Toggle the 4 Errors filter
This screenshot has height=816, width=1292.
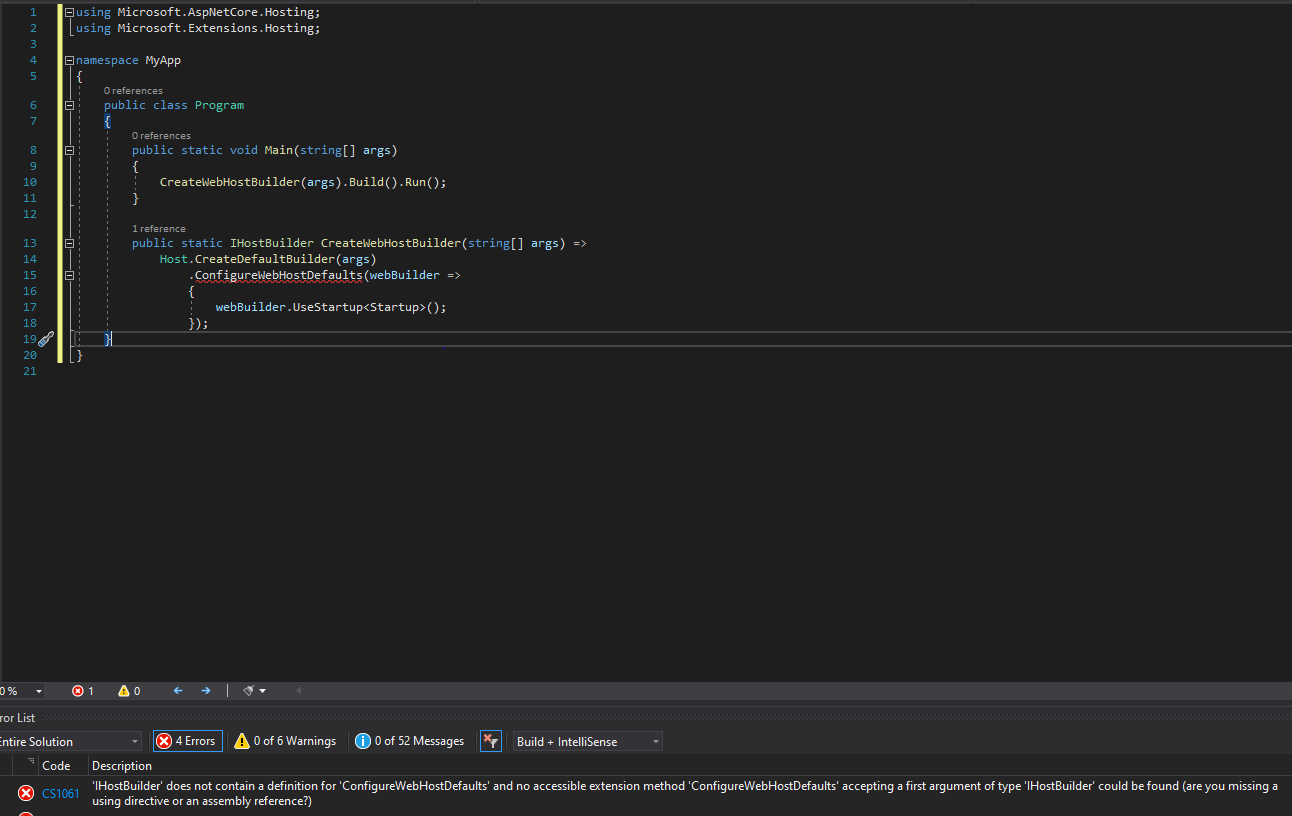pyautogui.click(x=187, y=741)
